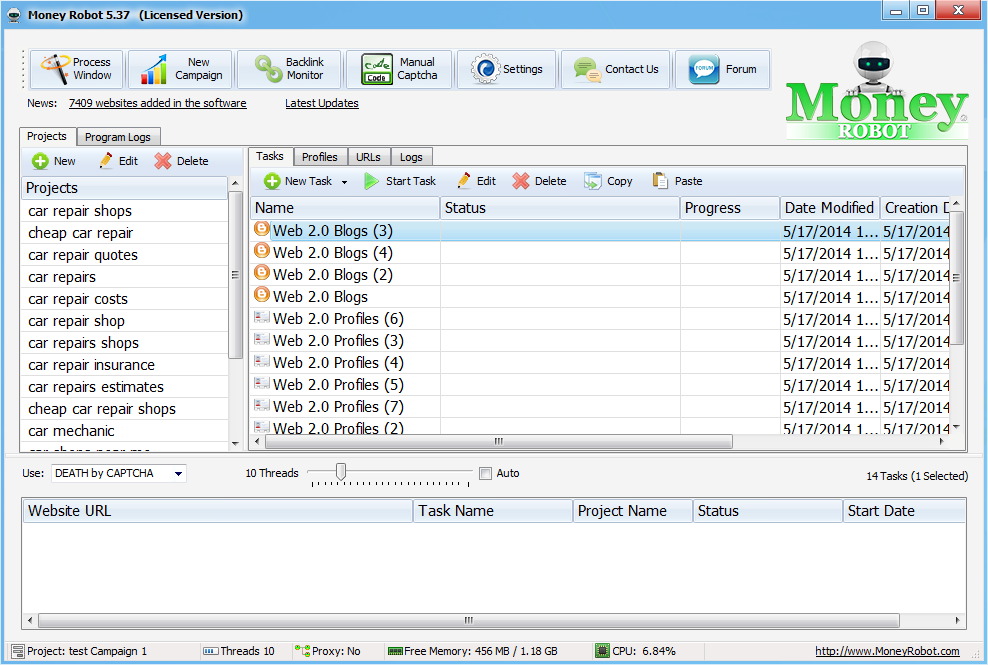This screenshot has height=665, width=988.
Task: Sort tasks by the Progress column header
Action: [730, 208]
